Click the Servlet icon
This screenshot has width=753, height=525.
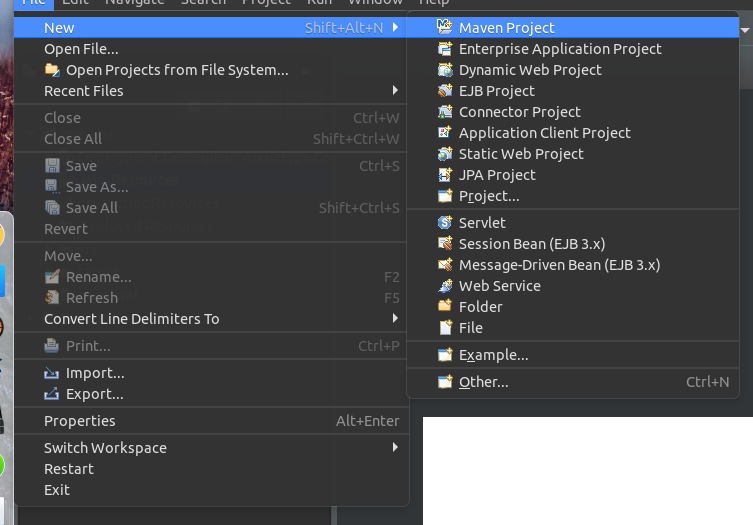tap(445, 222)
